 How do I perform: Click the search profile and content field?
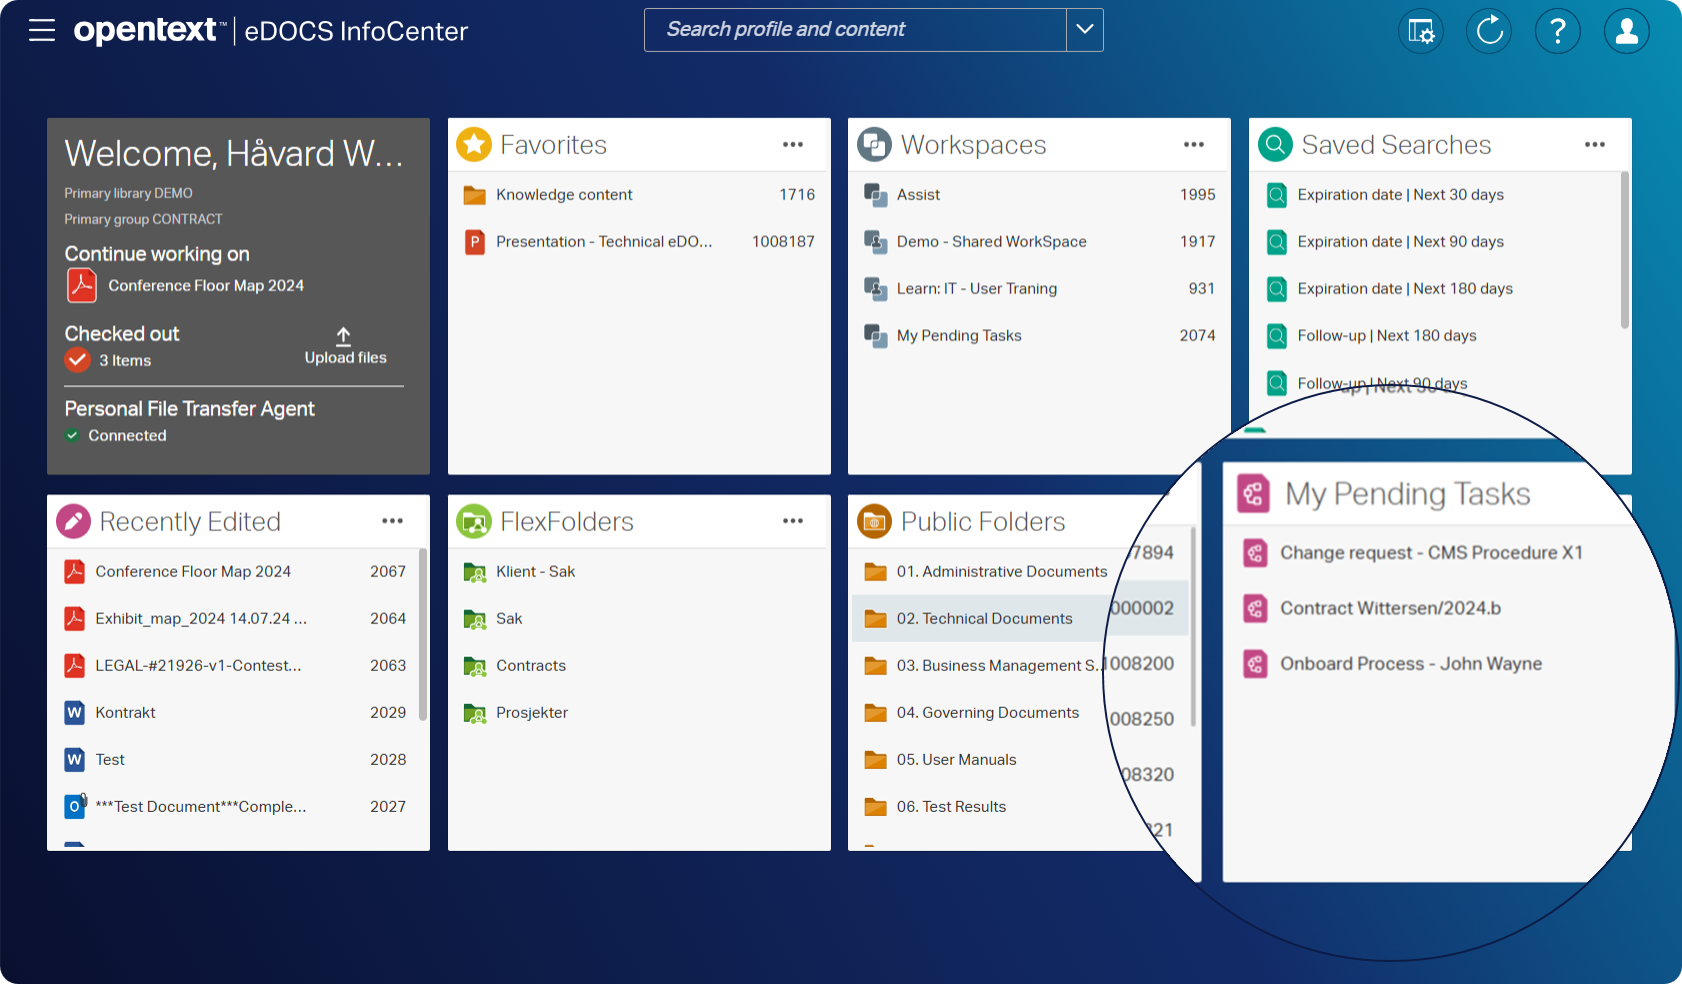pos(856,30)
